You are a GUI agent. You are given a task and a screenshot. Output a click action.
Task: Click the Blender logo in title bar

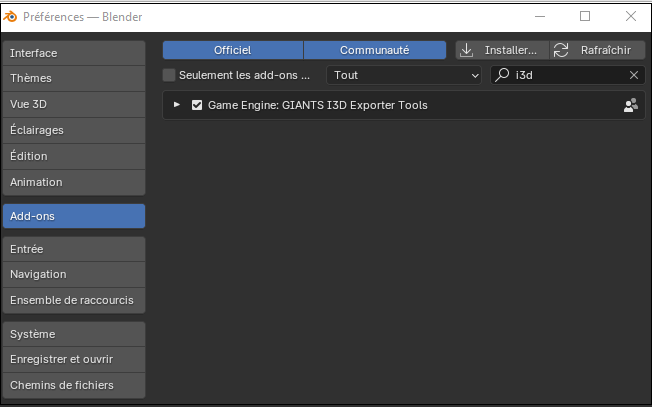coord(13,16)
